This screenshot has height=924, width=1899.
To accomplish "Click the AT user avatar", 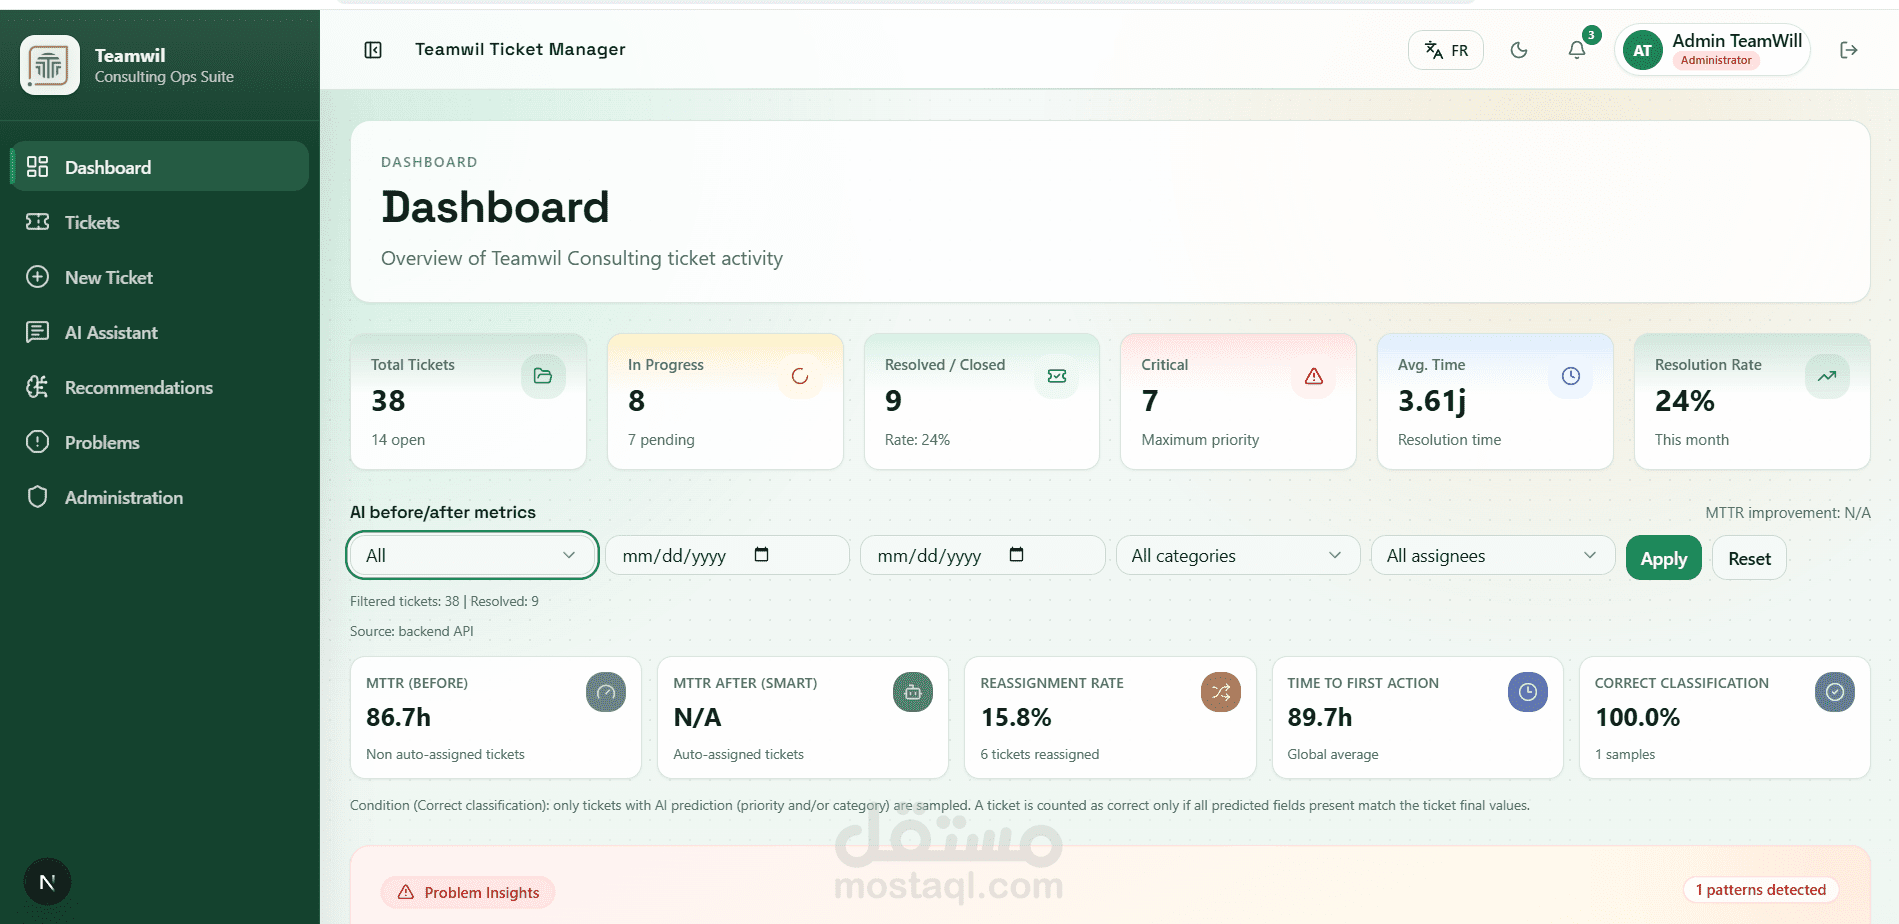I will point(1642,50).
